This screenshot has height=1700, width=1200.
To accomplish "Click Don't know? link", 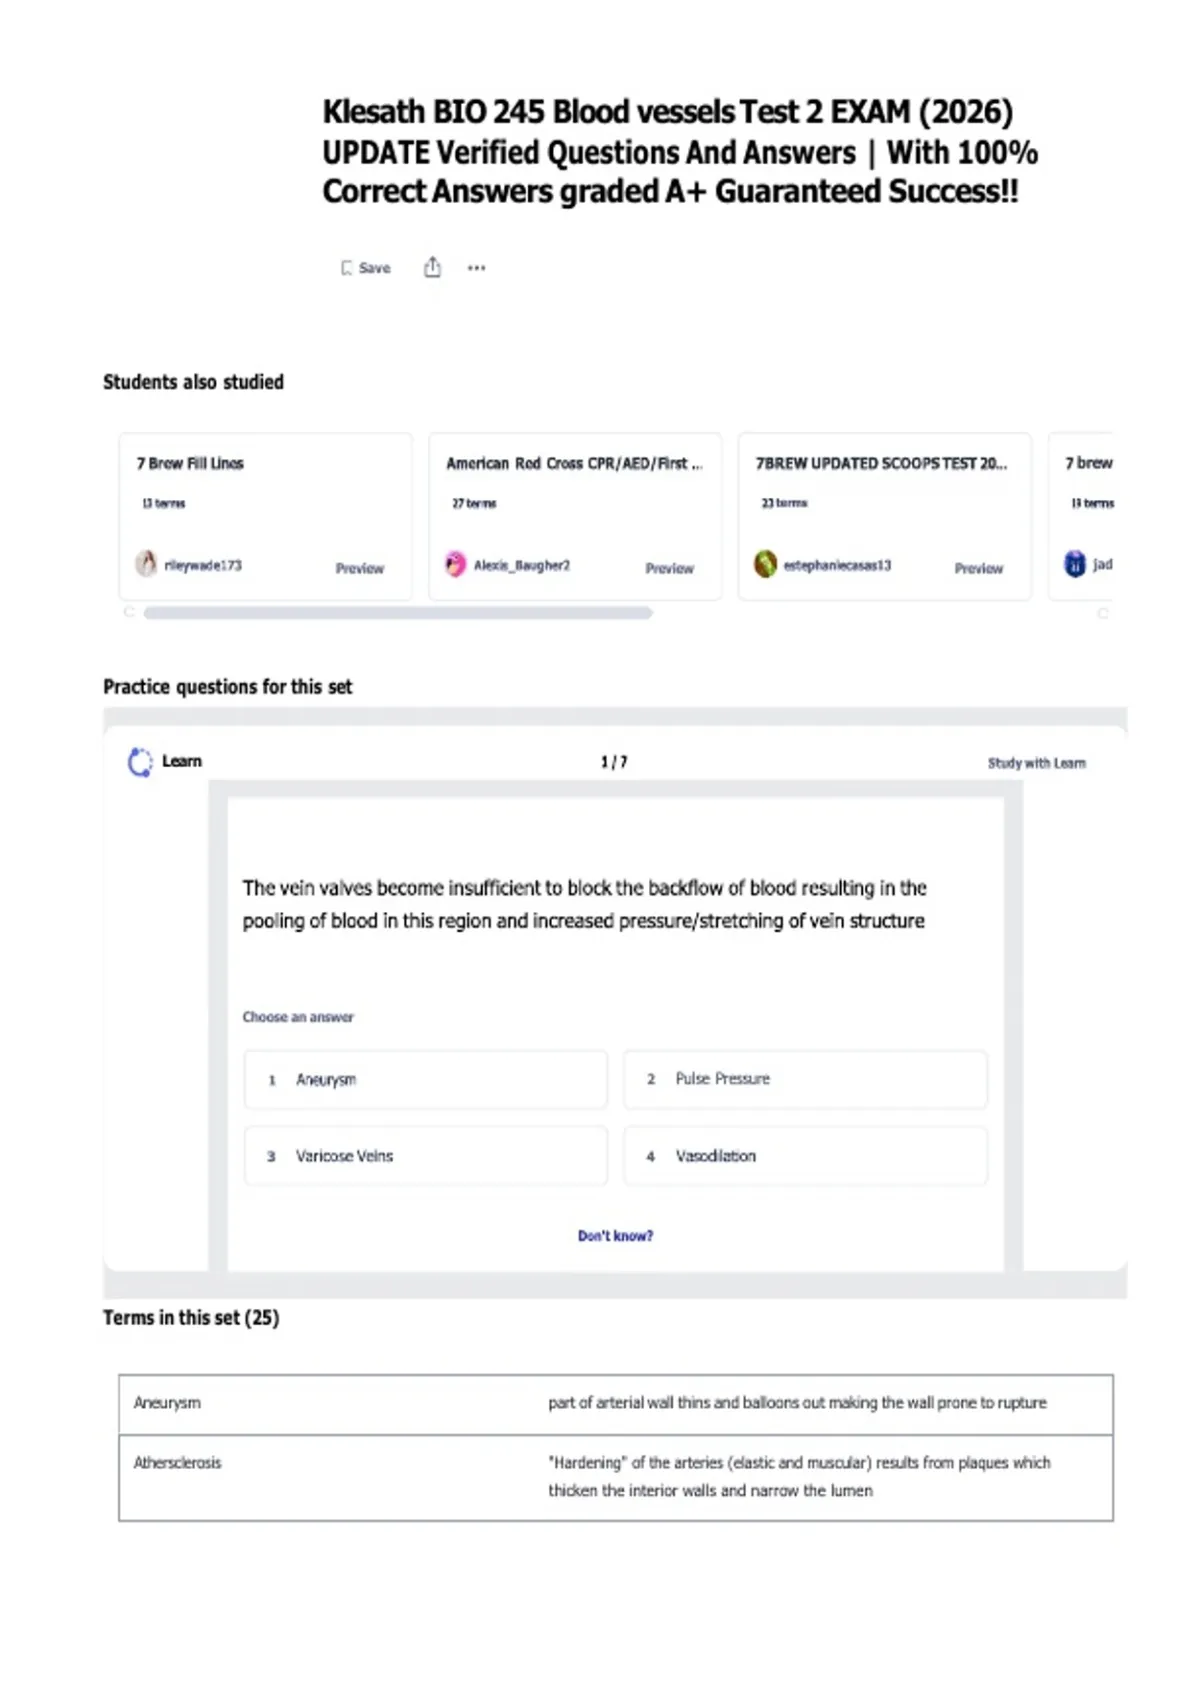I will pyautogui.click(x=615, y=1236).
